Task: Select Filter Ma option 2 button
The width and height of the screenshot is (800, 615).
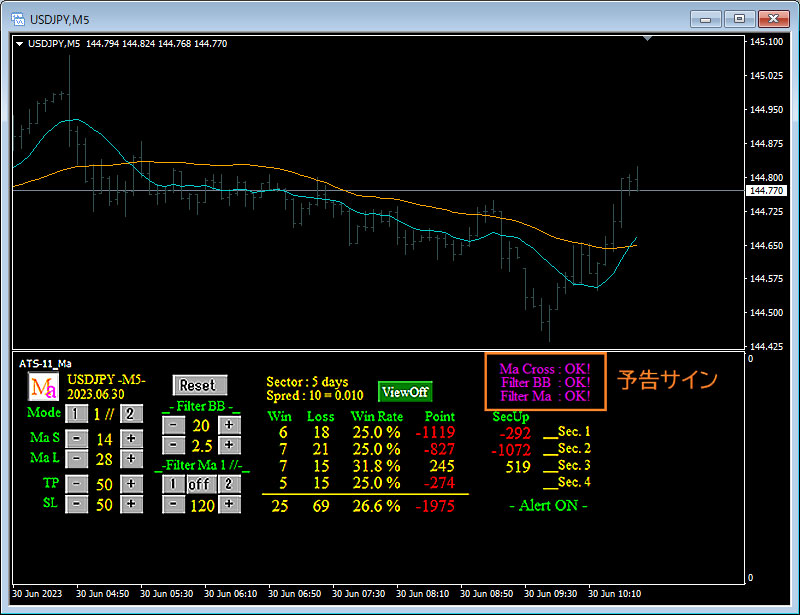Action: pos(229,484)
